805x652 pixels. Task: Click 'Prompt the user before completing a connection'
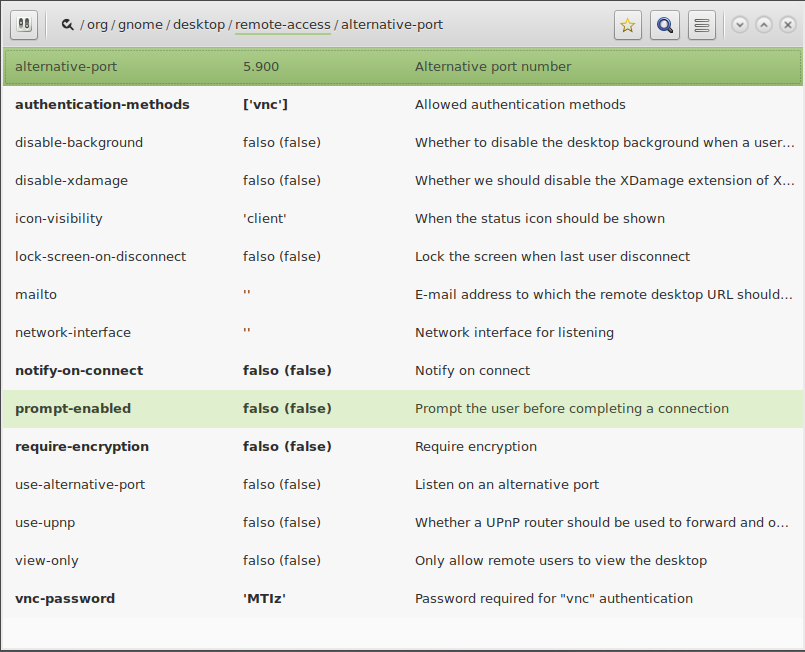click(572, 409)
